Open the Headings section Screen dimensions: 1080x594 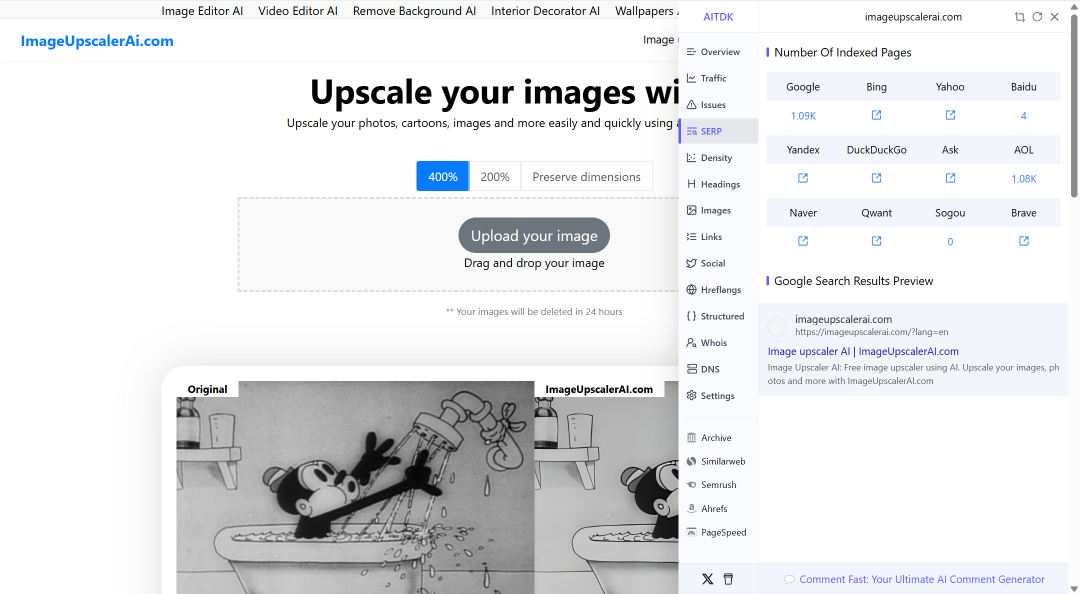point(718,184)
